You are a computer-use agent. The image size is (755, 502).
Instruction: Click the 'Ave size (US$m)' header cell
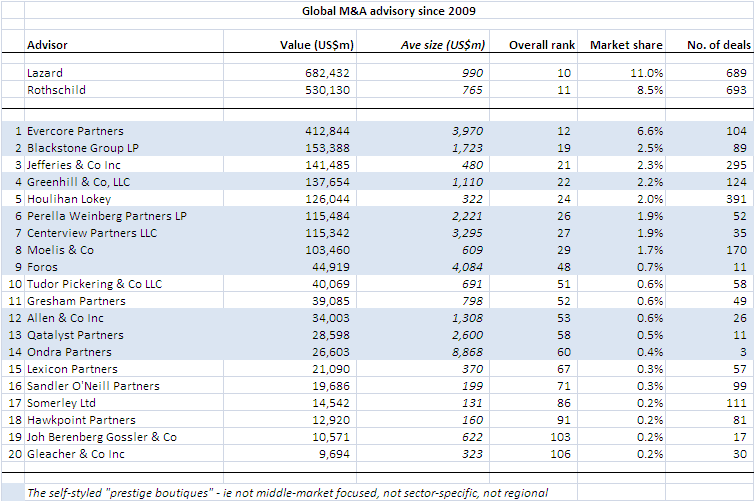point(442,46)
